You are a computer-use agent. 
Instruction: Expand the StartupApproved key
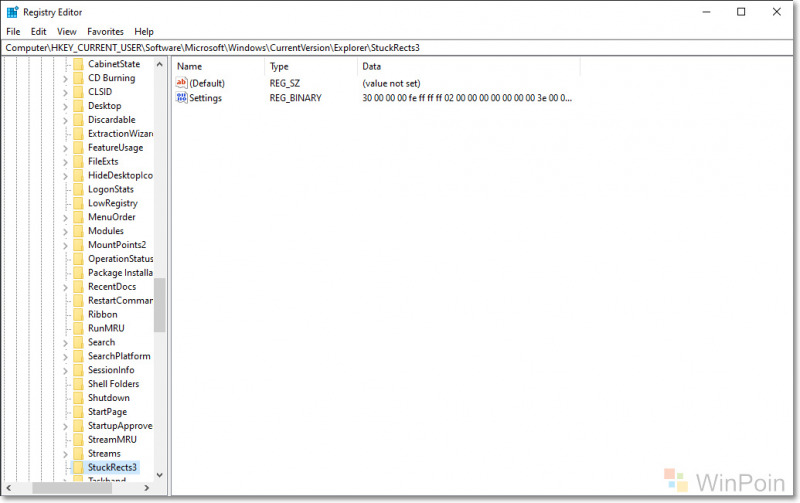pos(65,426)
